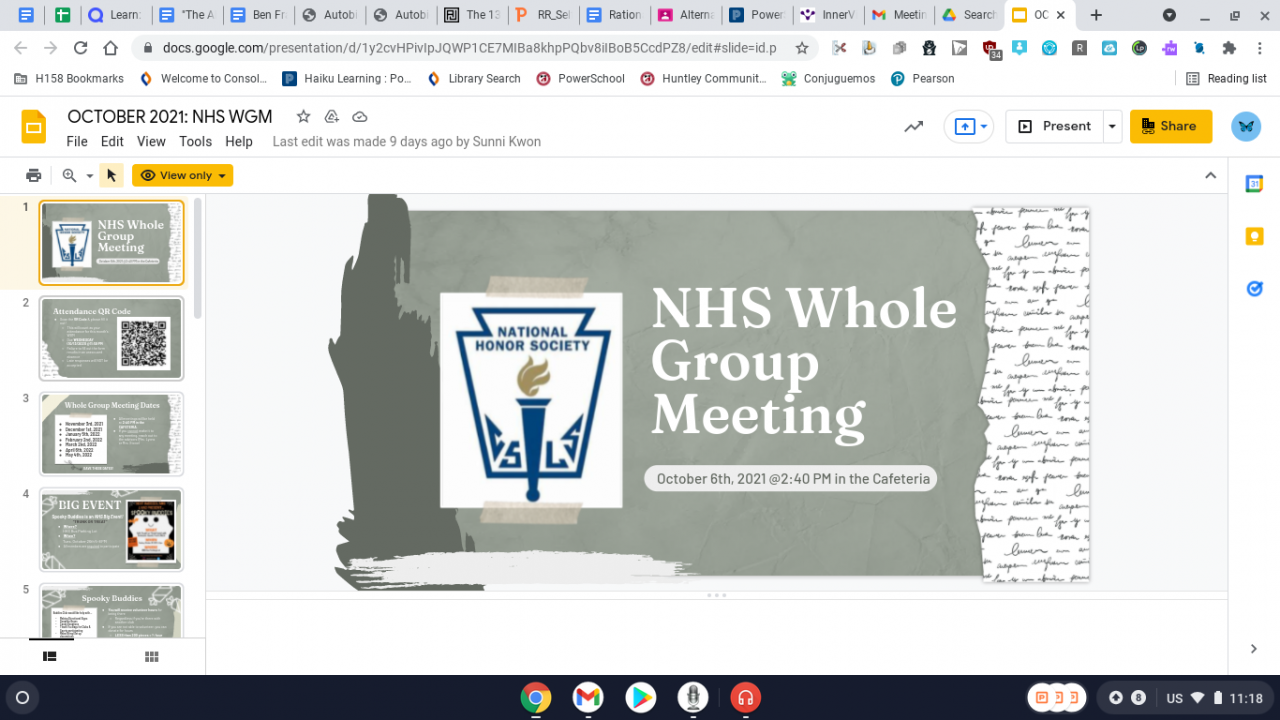Open the View menu
This screenshot has height=720, width=1280.
coord(151,142)
